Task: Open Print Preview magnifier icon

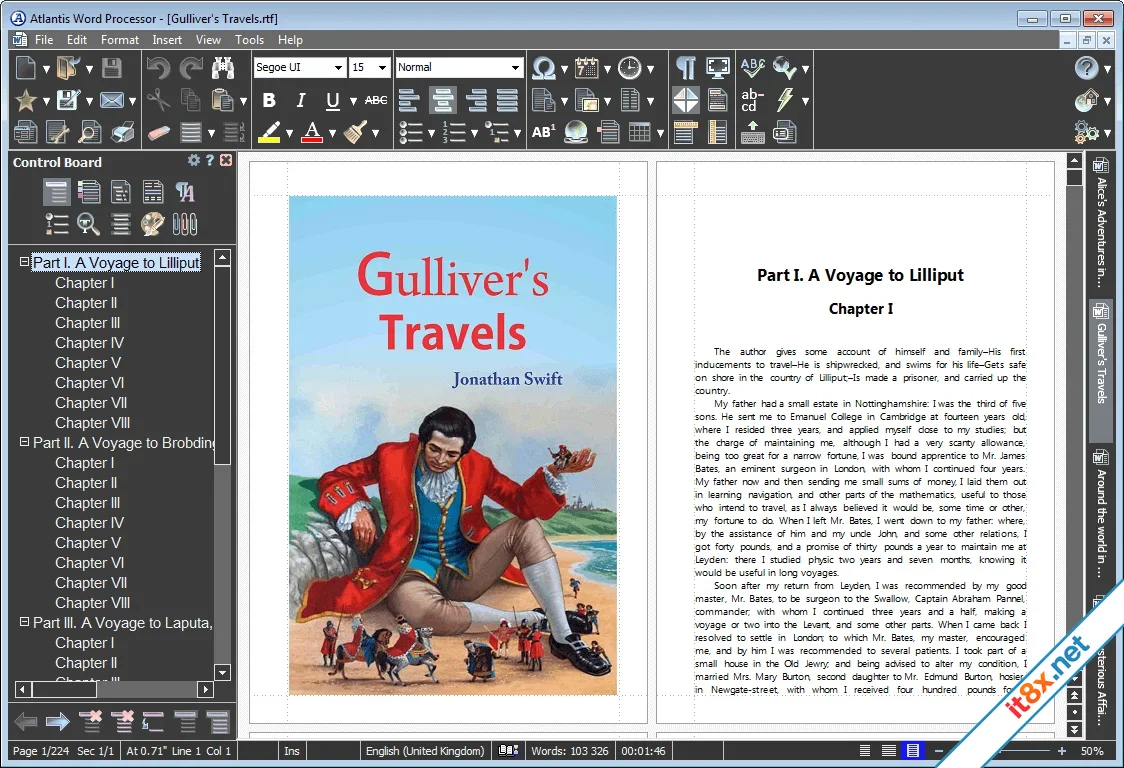Action: pos(90,133)
